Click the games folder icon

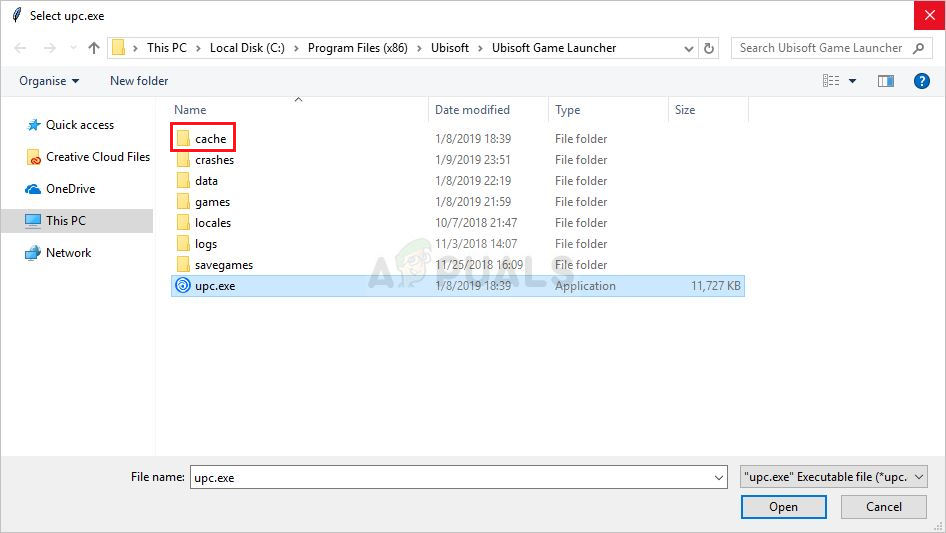(183, 202)
